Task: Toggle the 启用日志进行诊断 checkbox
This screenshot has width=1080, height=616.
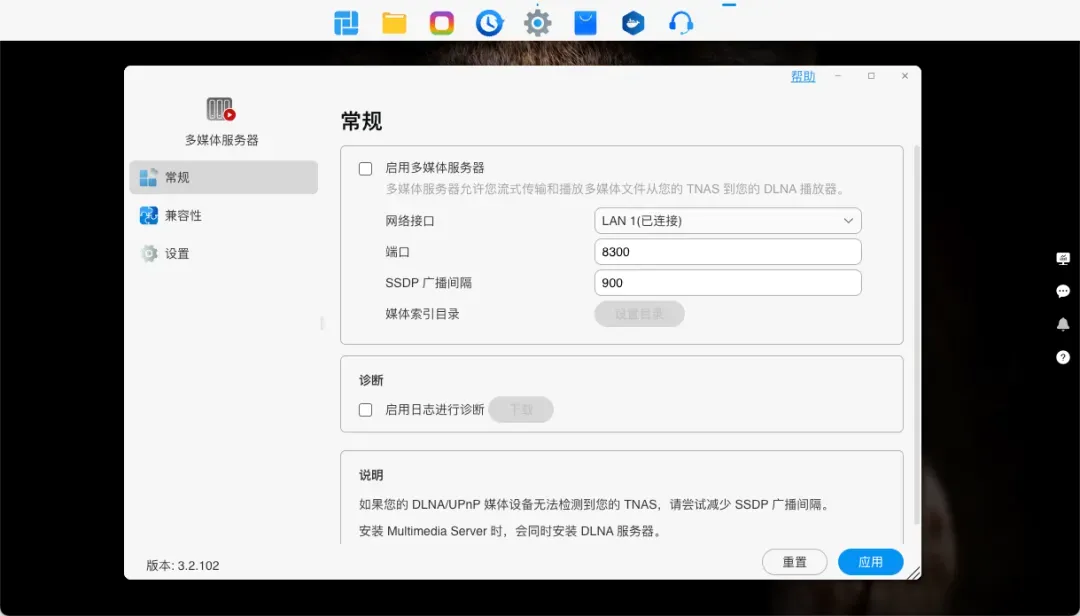Action: tap(366, 410)
